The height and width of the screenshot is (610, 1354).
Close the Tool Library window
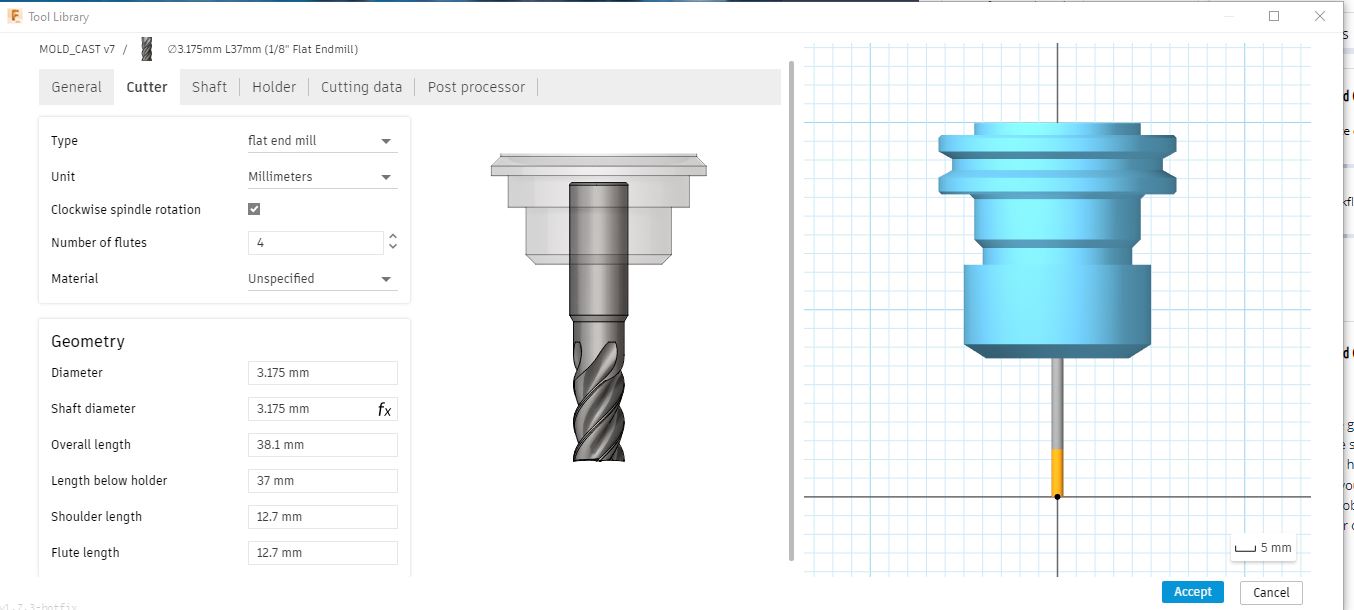1320,16
